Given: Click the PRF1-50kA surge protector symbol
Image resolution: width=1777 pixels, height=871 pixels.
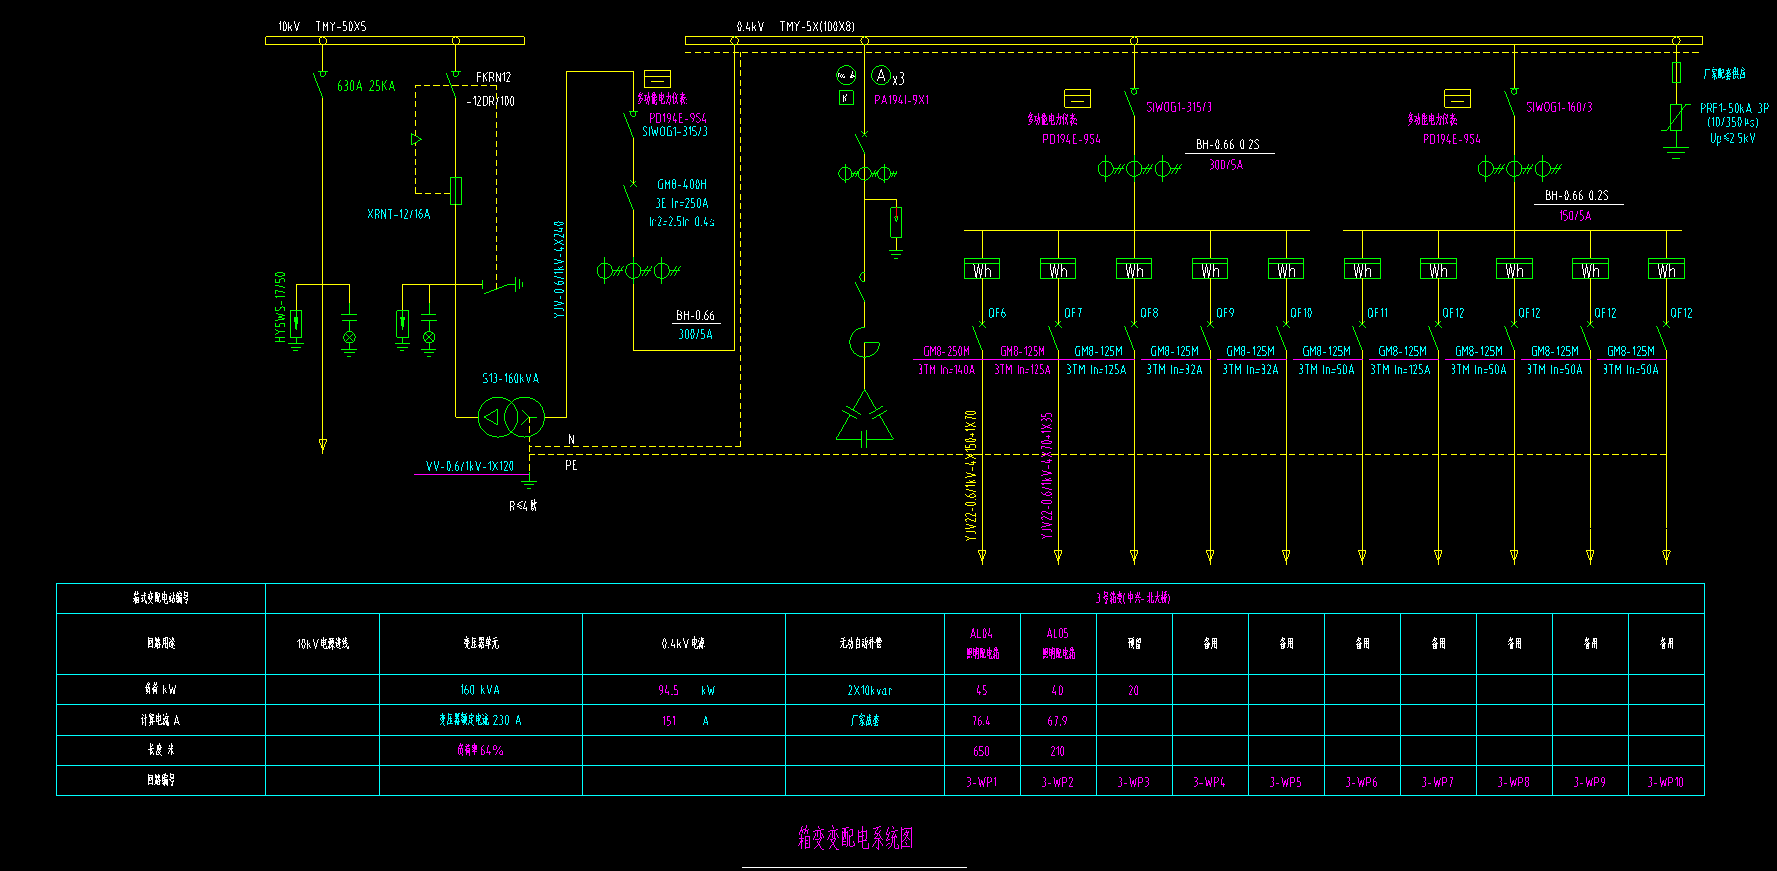Looking at the screenshot, I should click(x=1675, y=118).
